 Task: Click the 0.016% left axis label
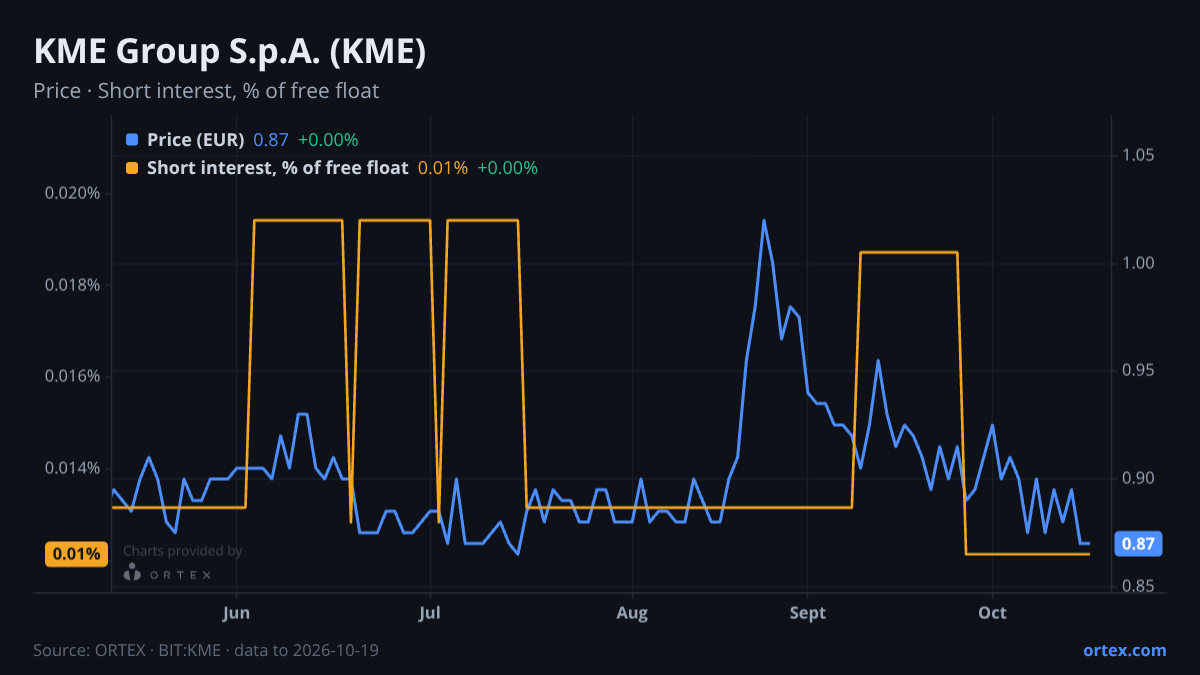(x=73, y=376)
